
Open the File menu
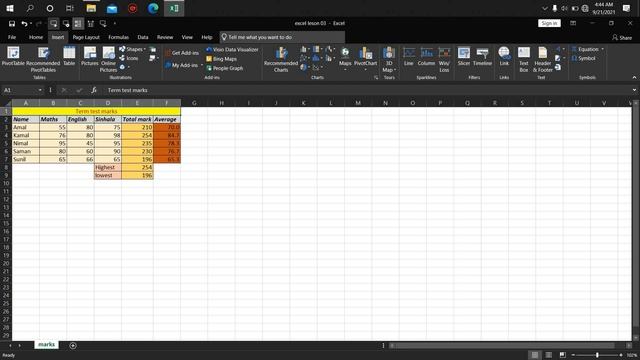tap(12, 37)
